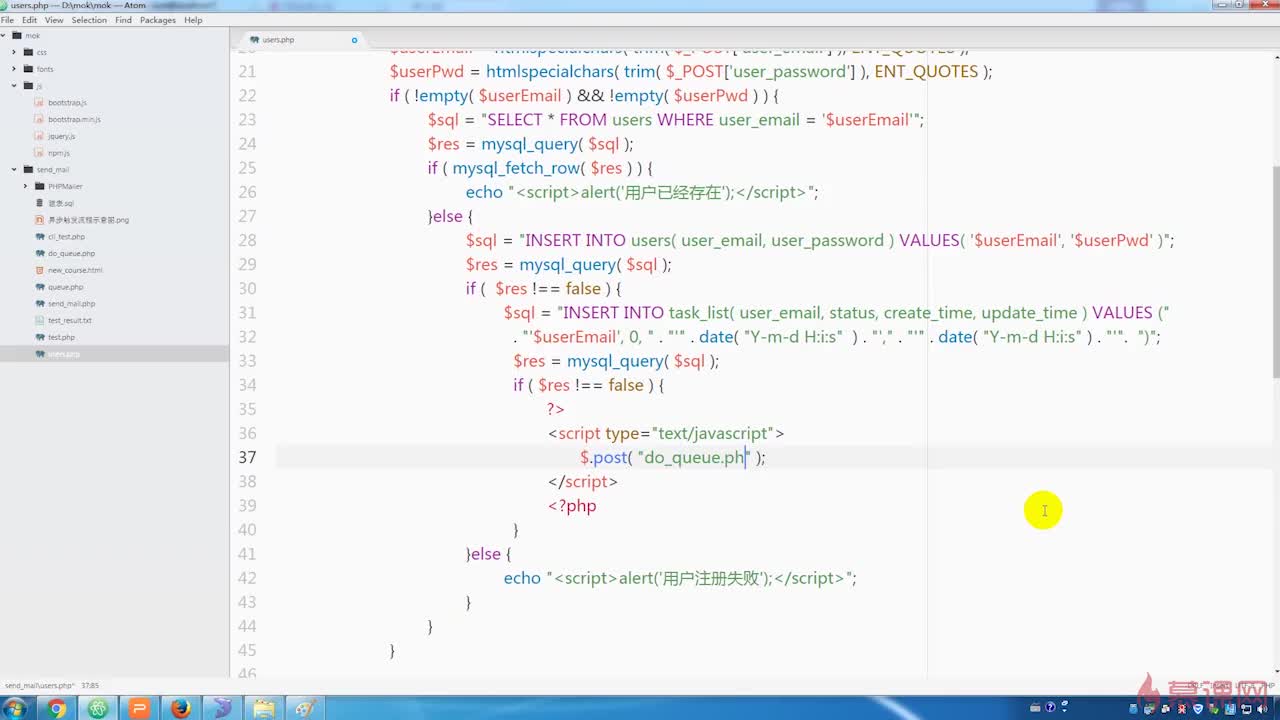Click the test_result.txt file icon
The image size is (1280, 720).
[40, 321]
